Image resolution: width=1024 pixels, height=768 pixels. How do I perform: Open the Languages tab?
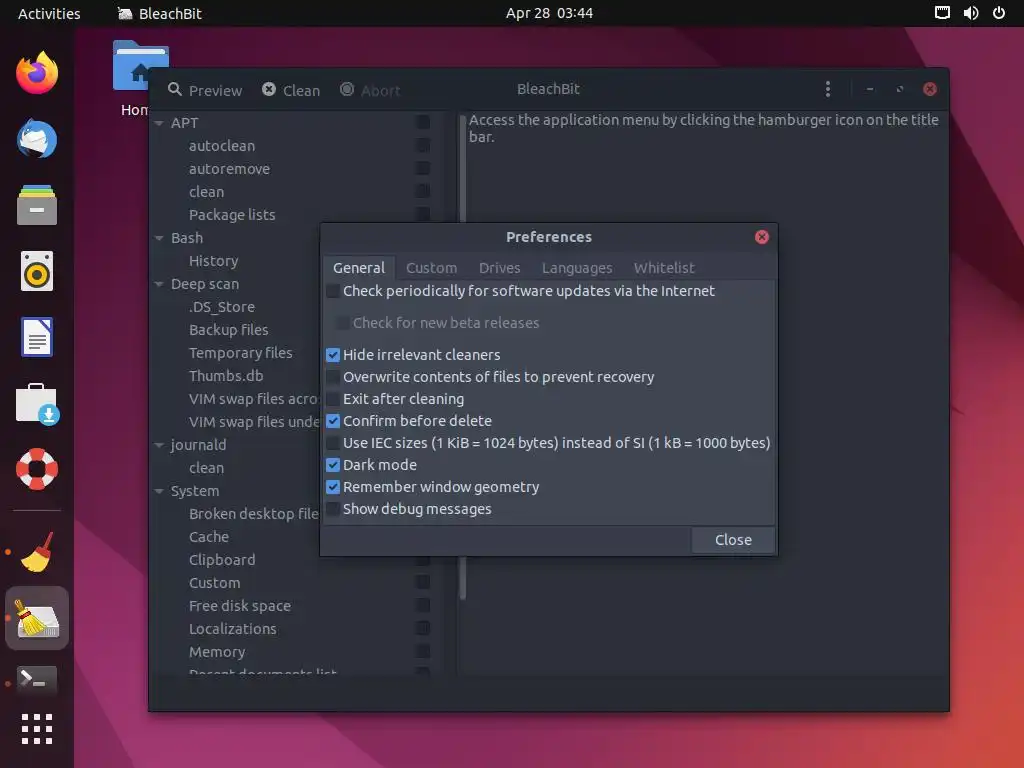[577, 268]
